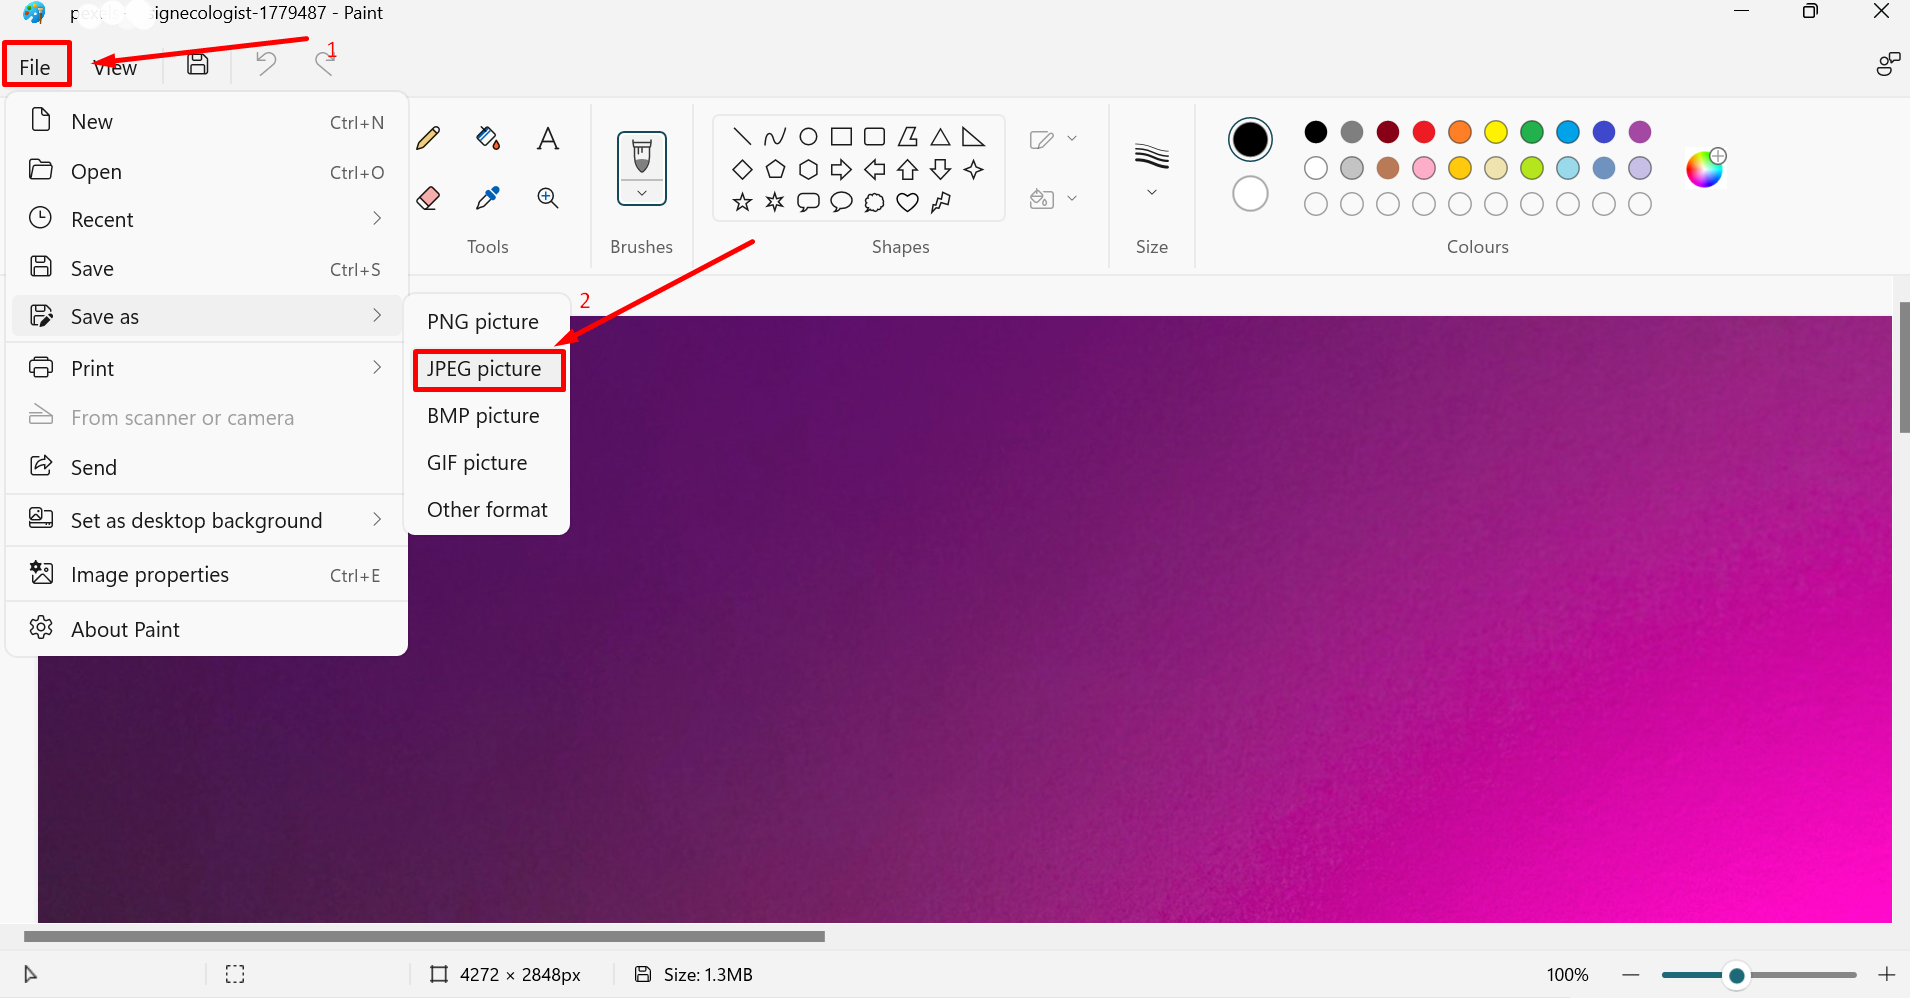
Task: Choose Send from the File menu
Action: [206, 467]
